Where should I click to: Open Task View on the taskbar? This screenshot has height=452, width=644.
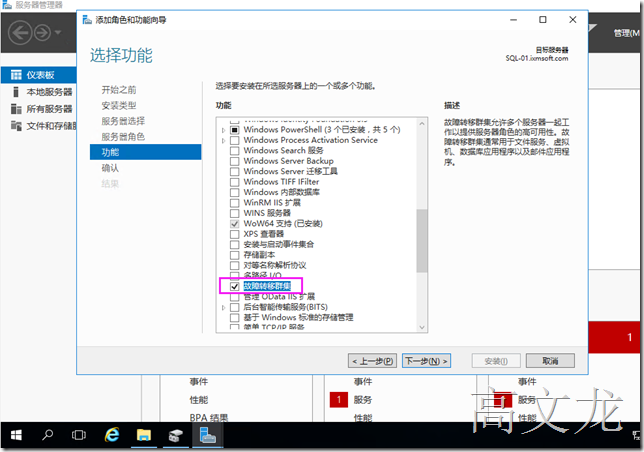coord(78,435)
